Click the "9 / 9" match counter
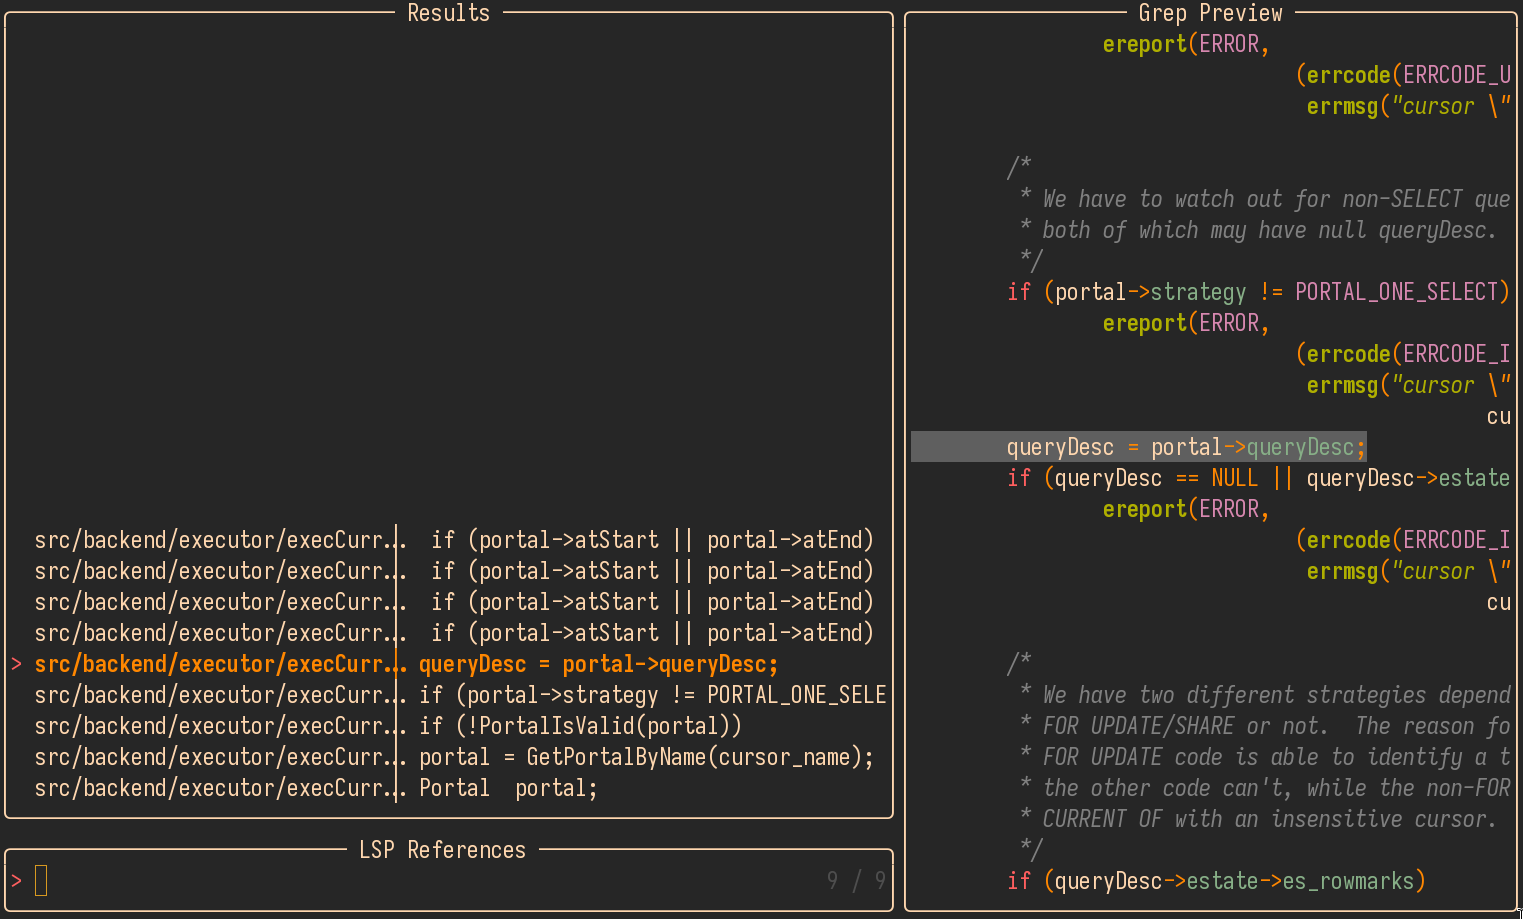This screenshot has height=919, width=1523. point(856,881)
